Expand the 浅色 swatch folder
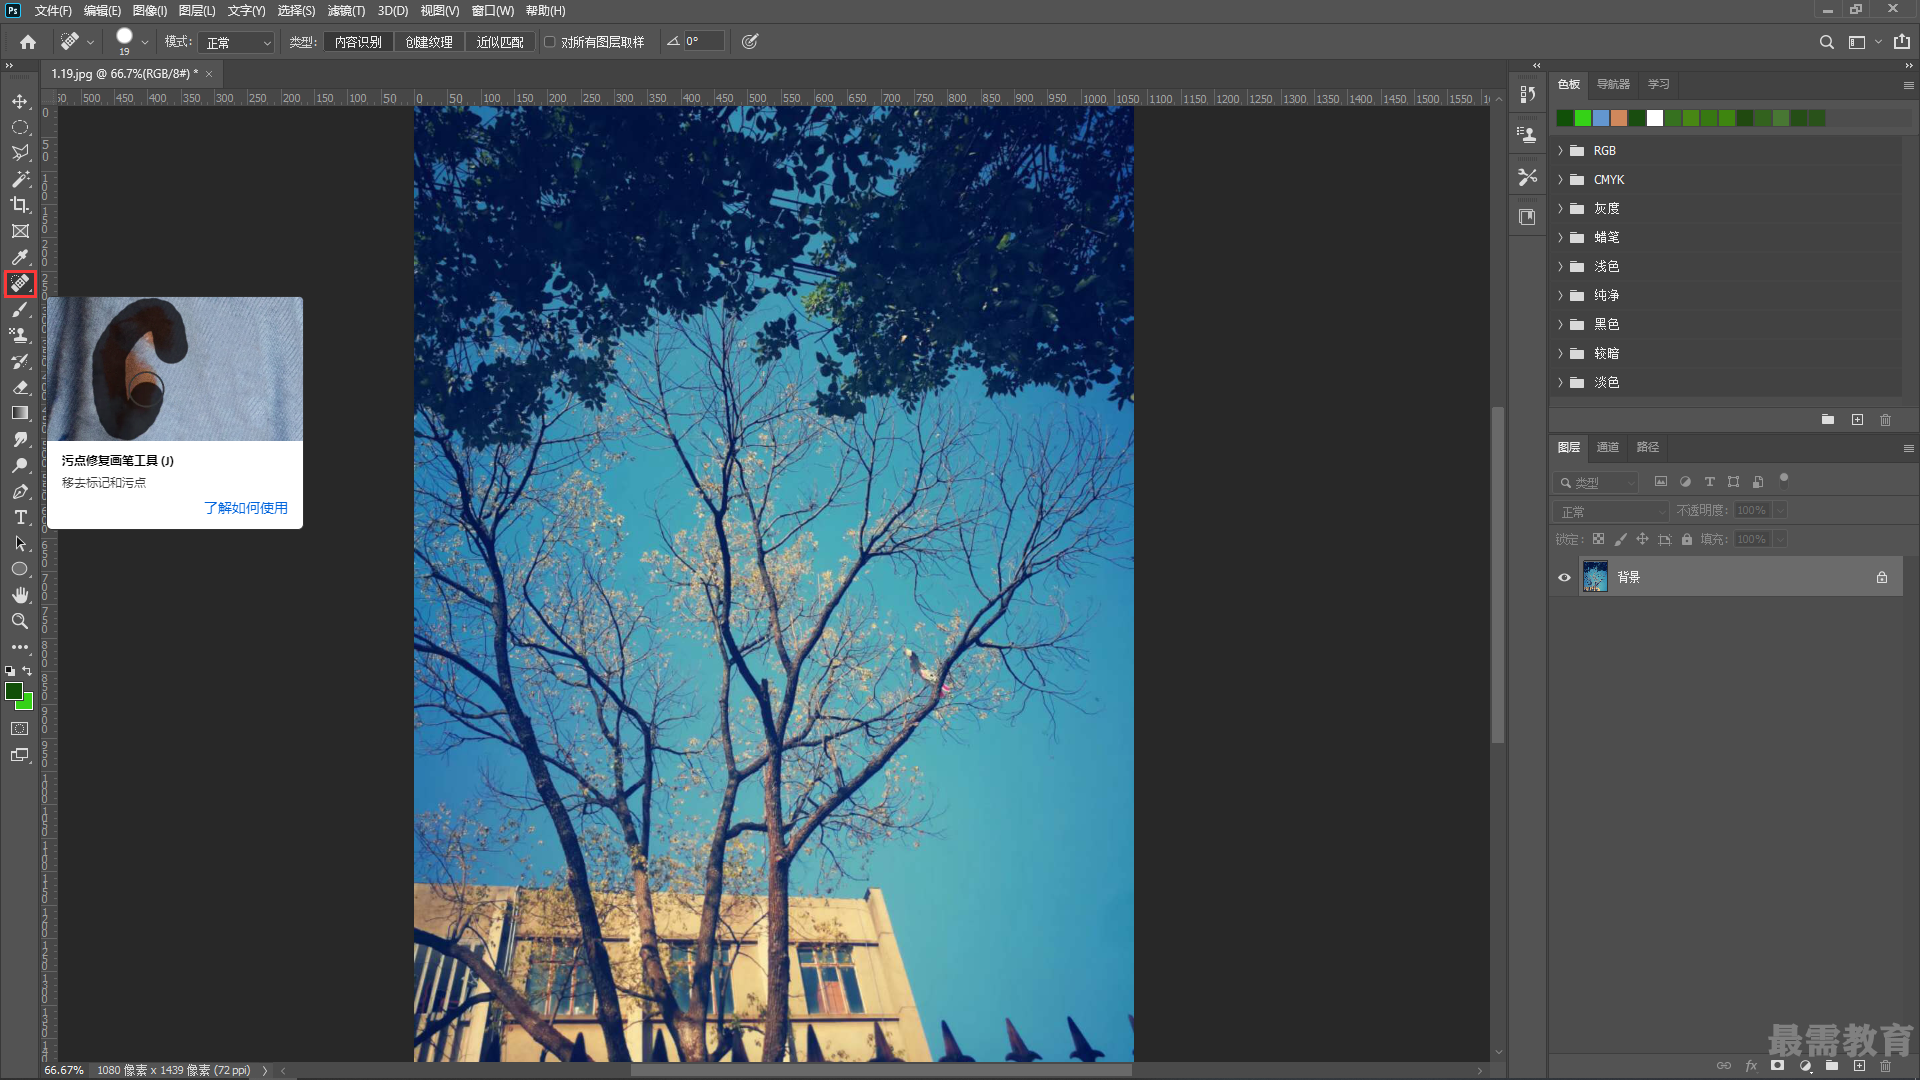 1560,267
